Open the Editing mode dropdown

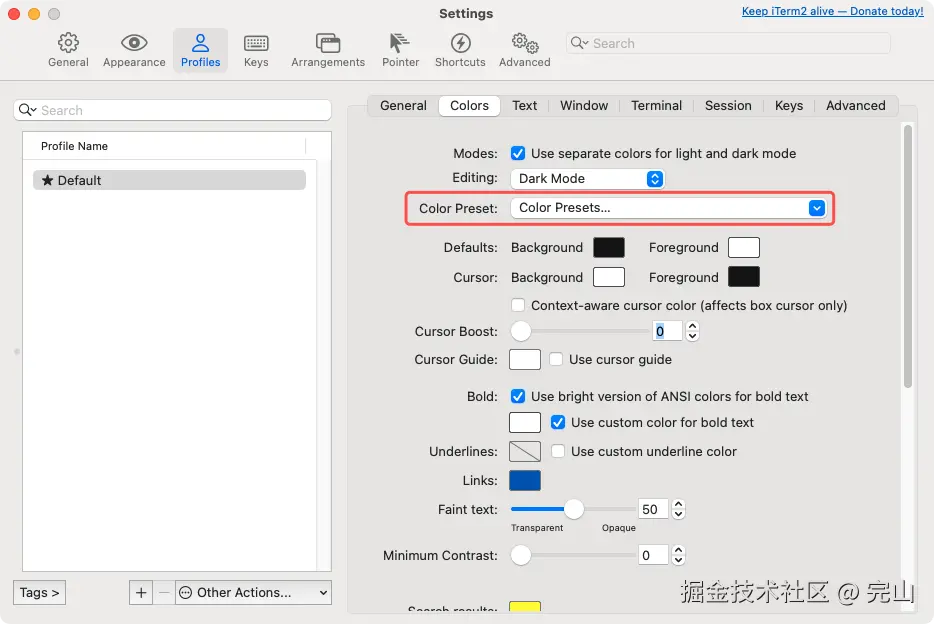(x=587, y=179)
